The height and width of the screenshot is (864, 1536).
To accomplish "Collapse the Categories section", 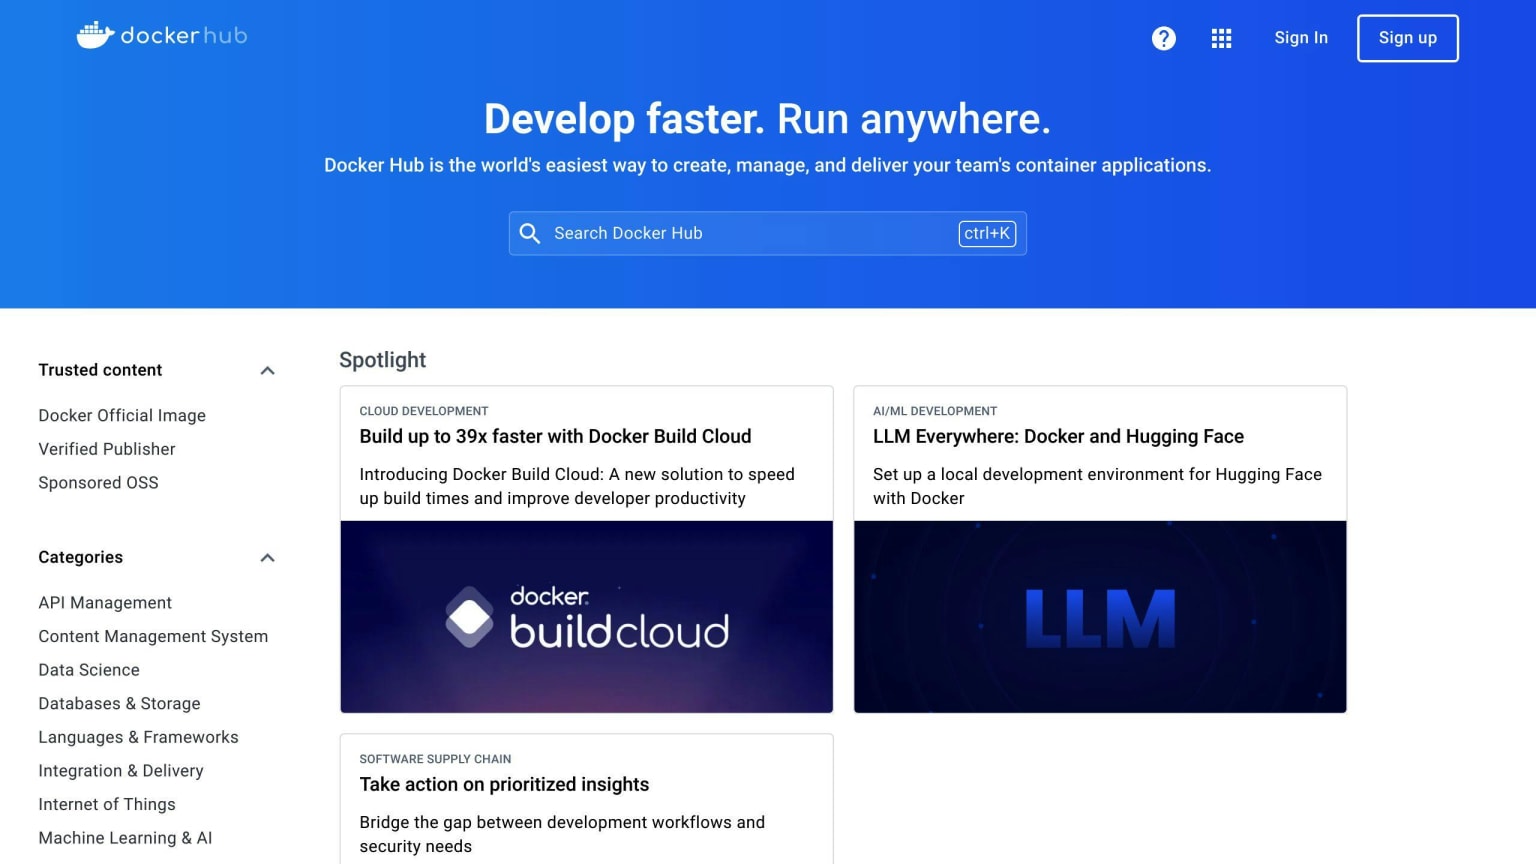I will click(267, 557).
